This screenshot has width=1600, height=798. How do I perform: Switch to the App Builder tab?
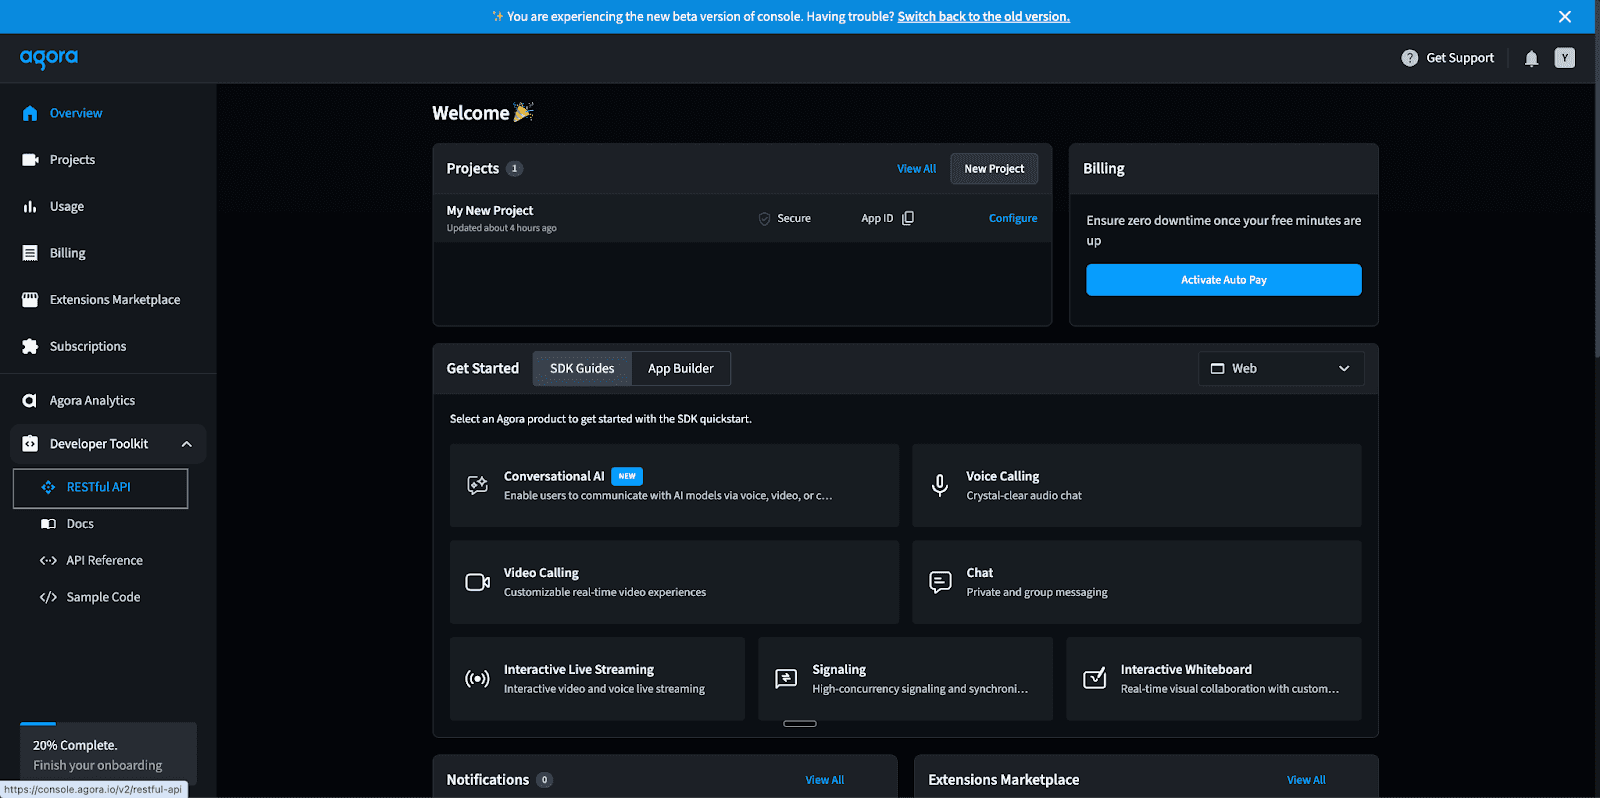click(x=680, y=369)
